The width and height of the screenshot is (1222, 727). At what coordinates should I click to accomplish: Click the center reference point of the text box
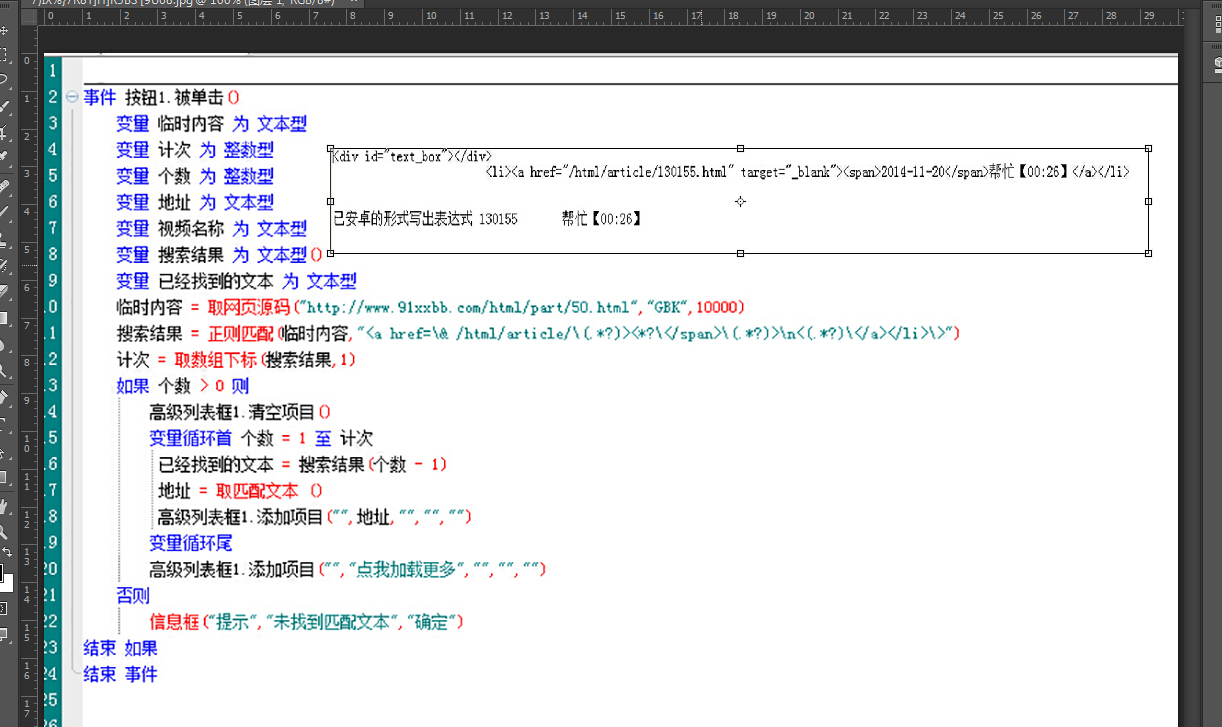click(x=740, y=201)
